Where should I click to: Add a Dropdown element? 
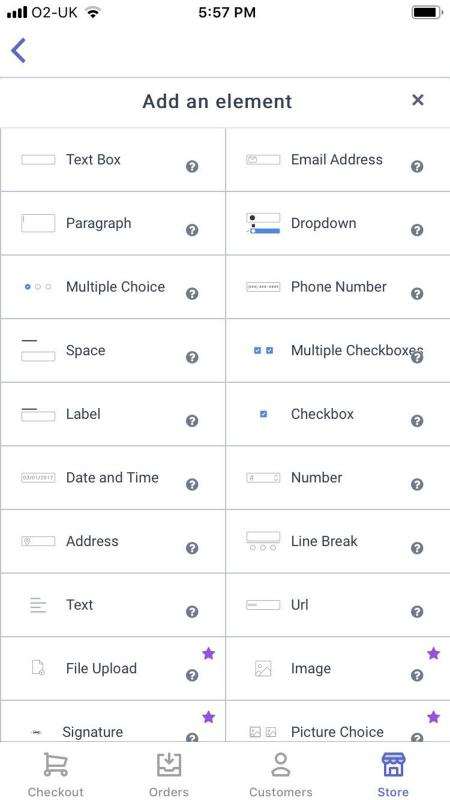coord(338,223)
